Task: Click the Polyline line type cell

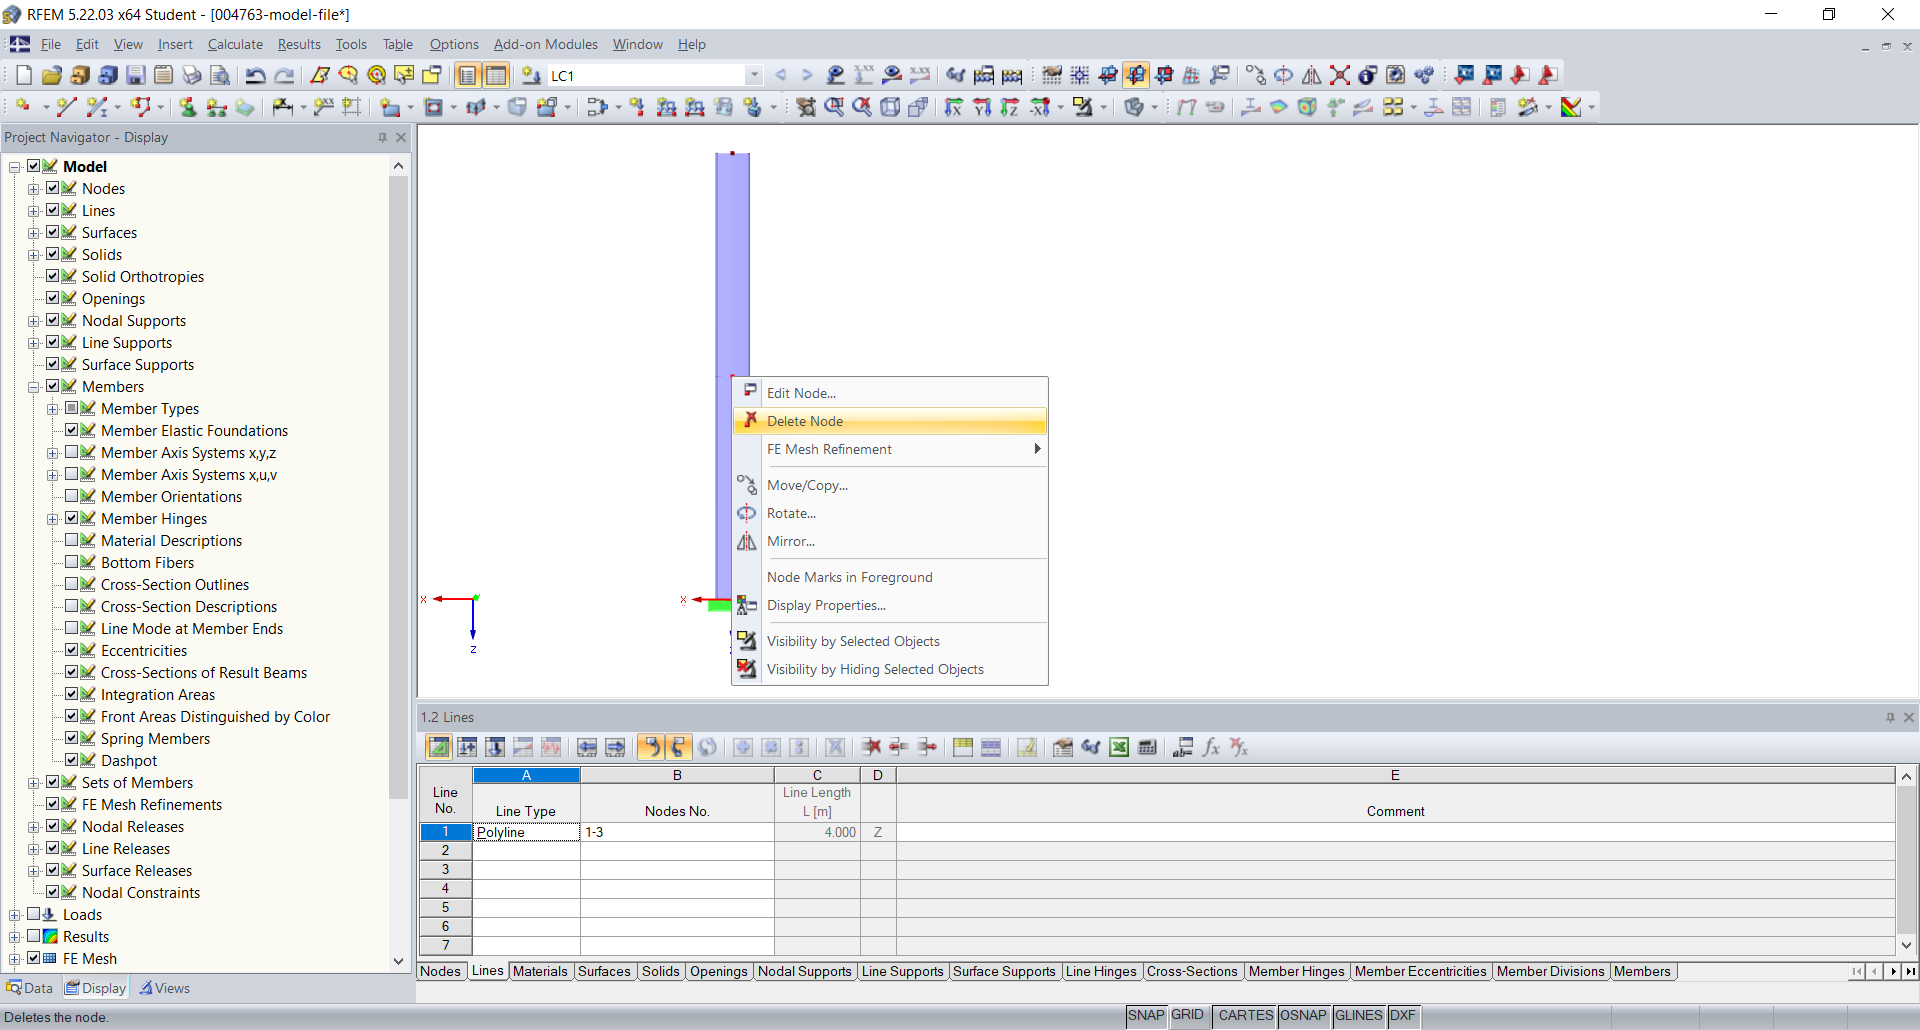Action: [x=526, y=832]
